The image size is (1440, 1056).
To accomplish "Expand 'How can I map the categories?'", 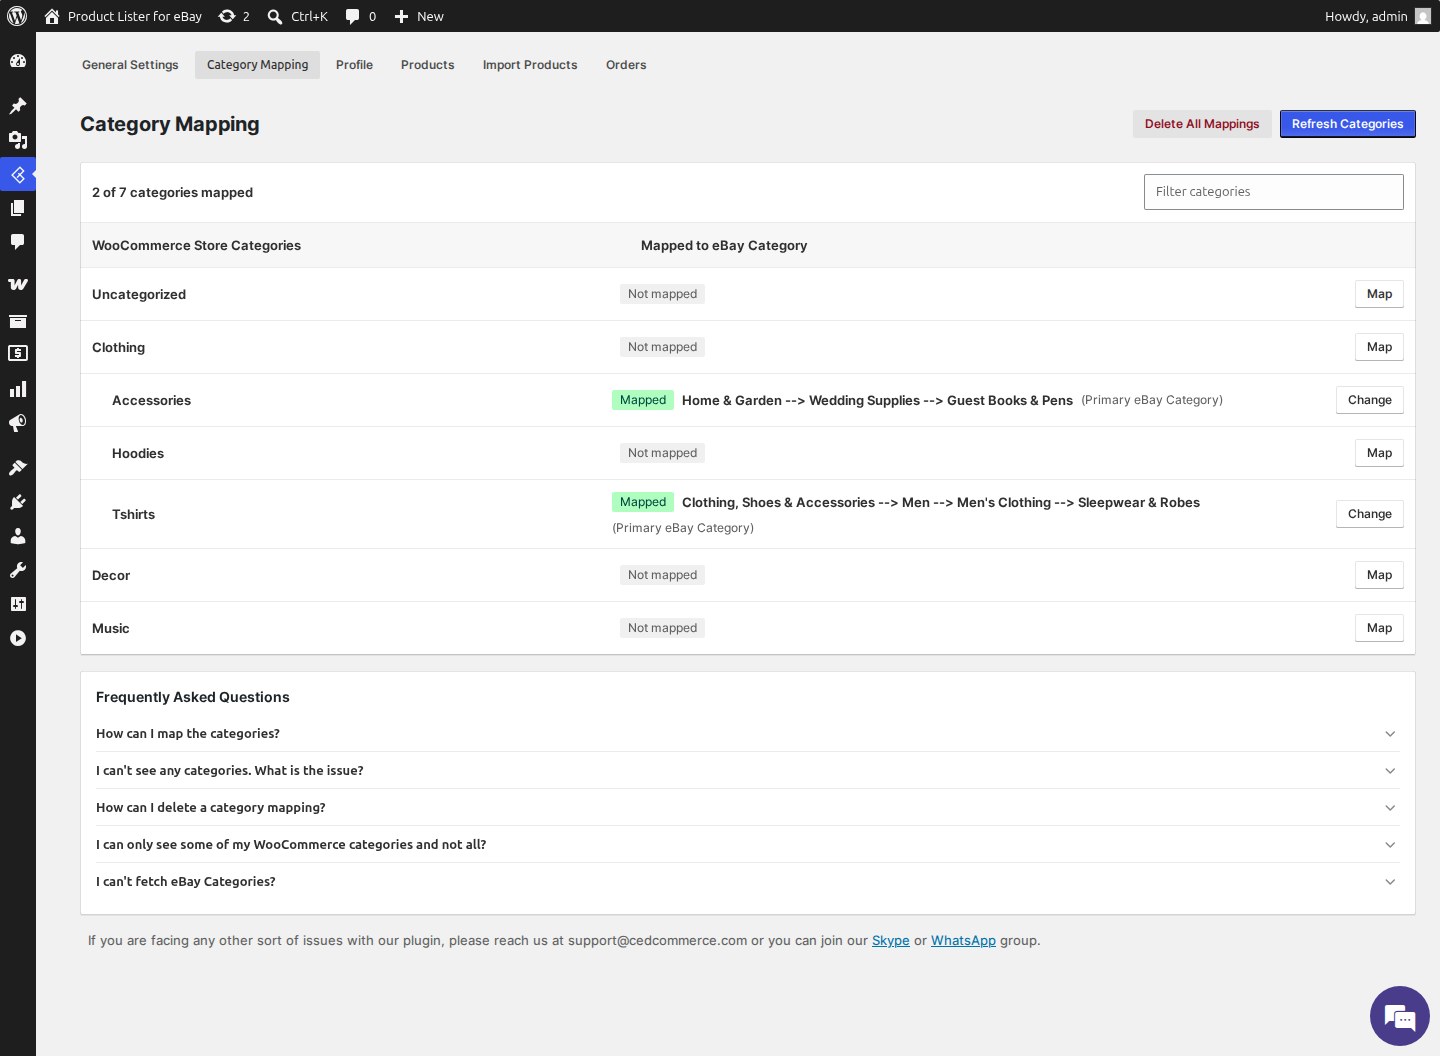I will (748, 733).
